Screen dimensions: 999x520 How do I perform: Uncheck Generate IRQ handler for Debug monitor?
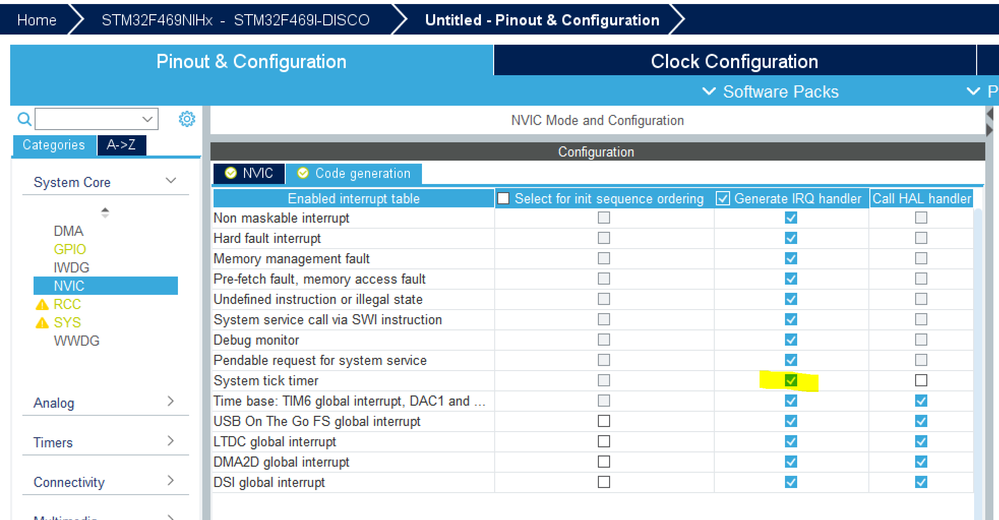click(791, 340)
